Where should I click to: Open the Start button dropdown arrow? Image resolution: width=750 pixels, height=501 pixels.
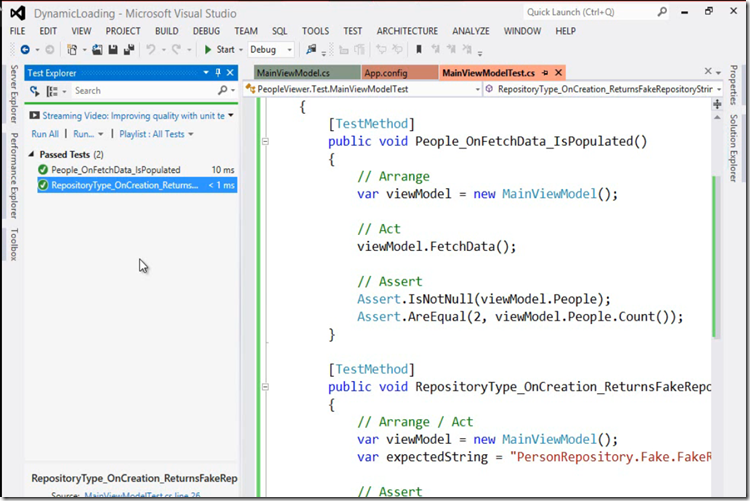tap(241, 50)
